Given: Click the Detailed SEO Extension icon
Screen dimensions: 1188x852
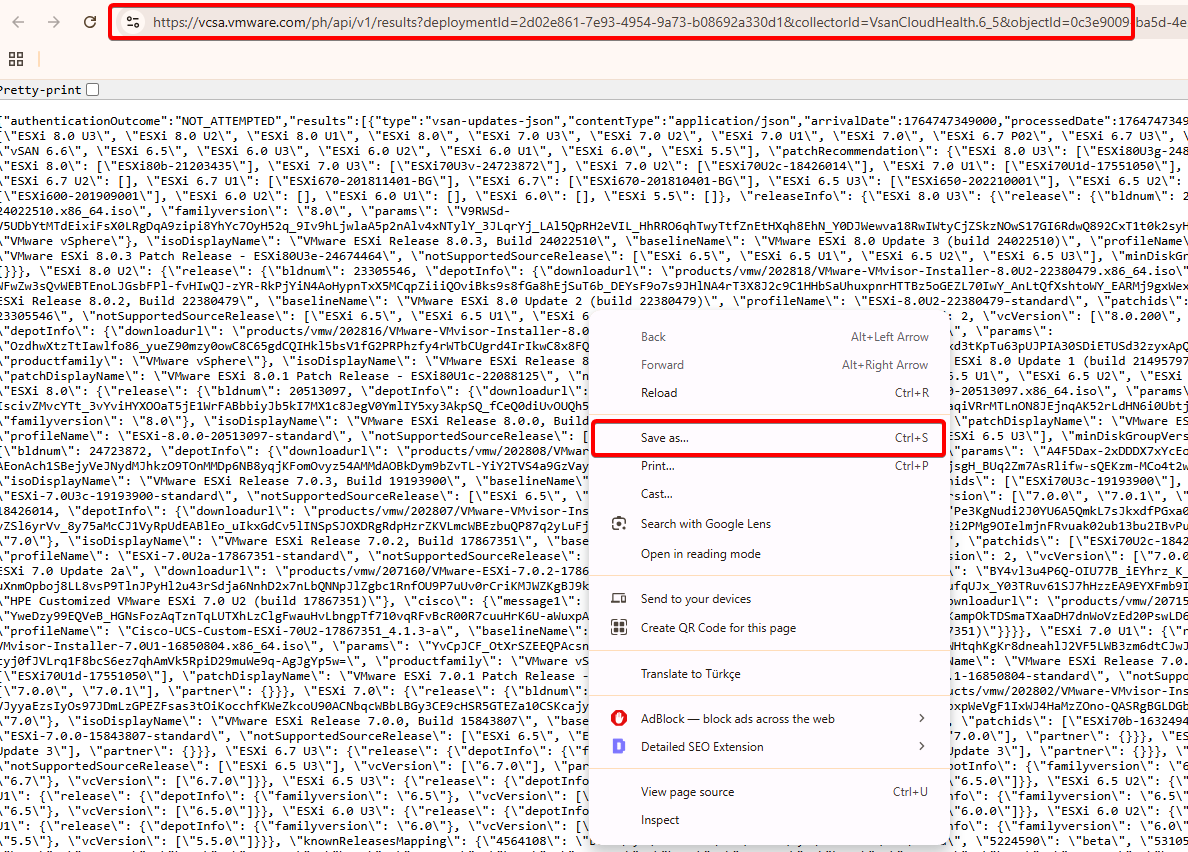Looking at the screenshot, I should point(620,747).
